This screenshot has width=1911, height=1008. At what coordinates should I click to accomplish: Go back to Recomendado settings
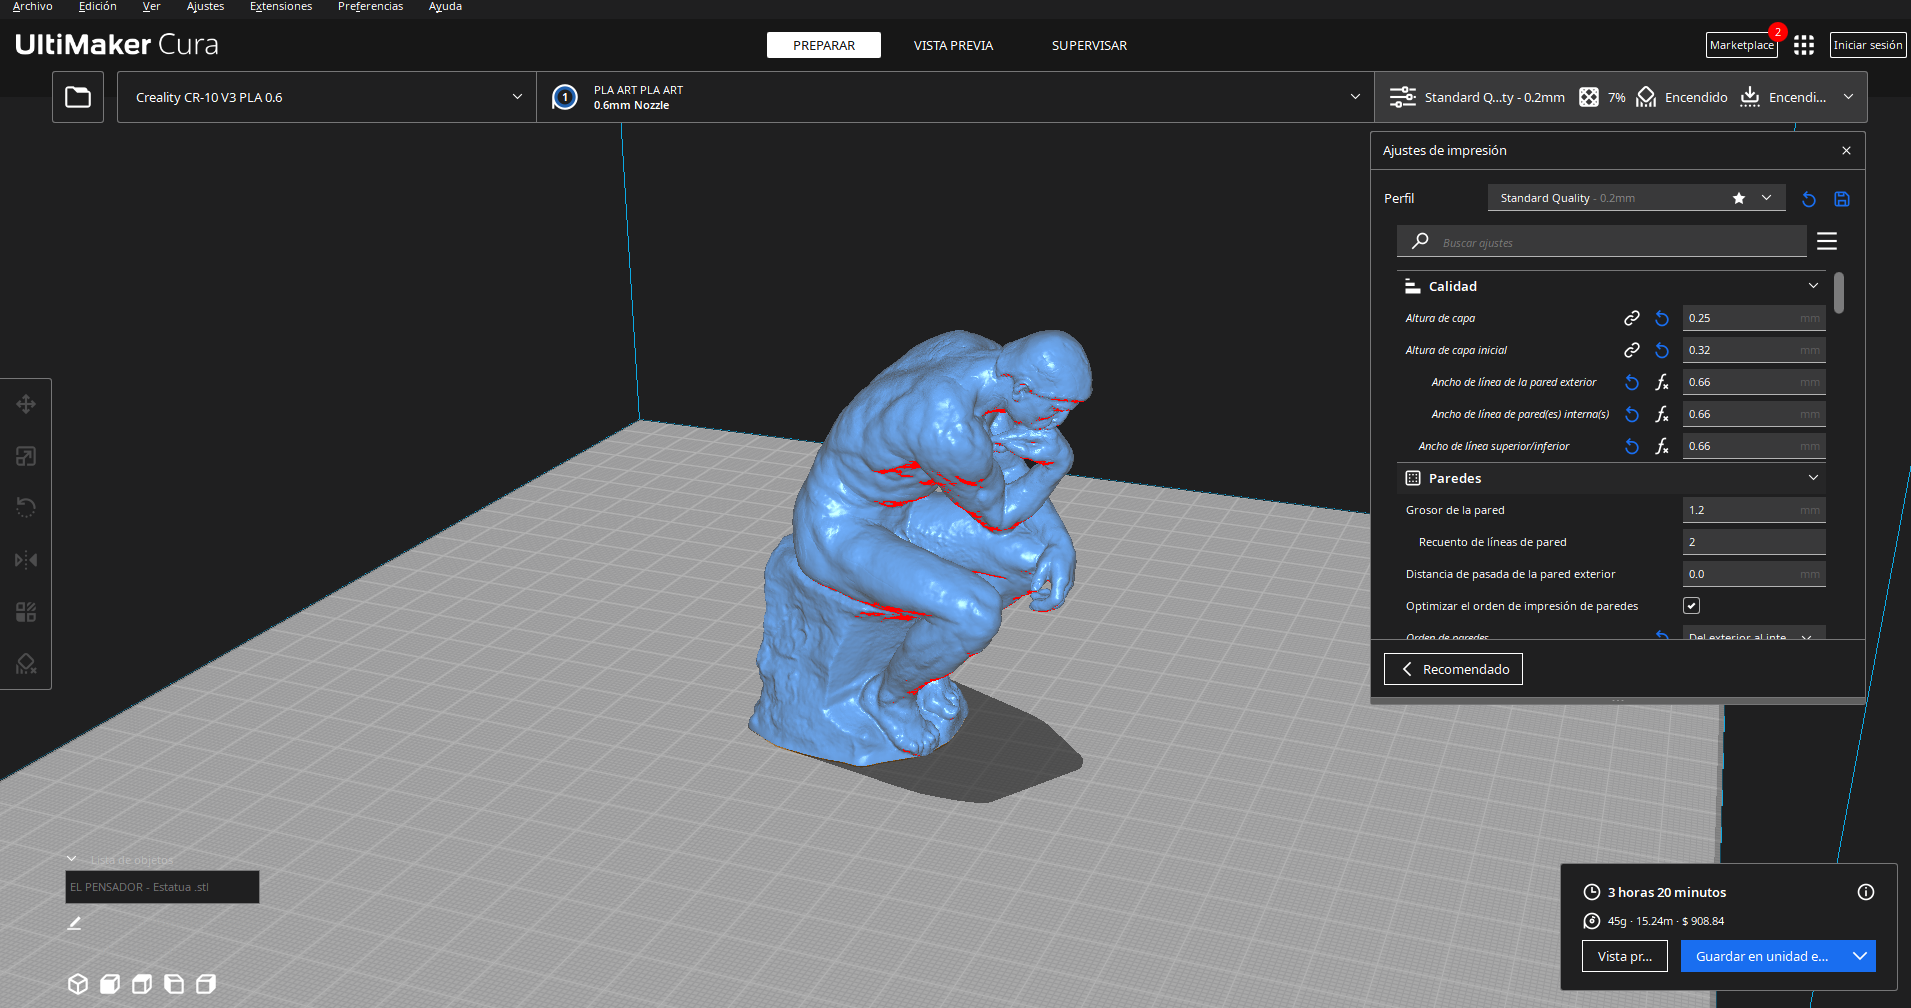click(x=1453, y=669)
